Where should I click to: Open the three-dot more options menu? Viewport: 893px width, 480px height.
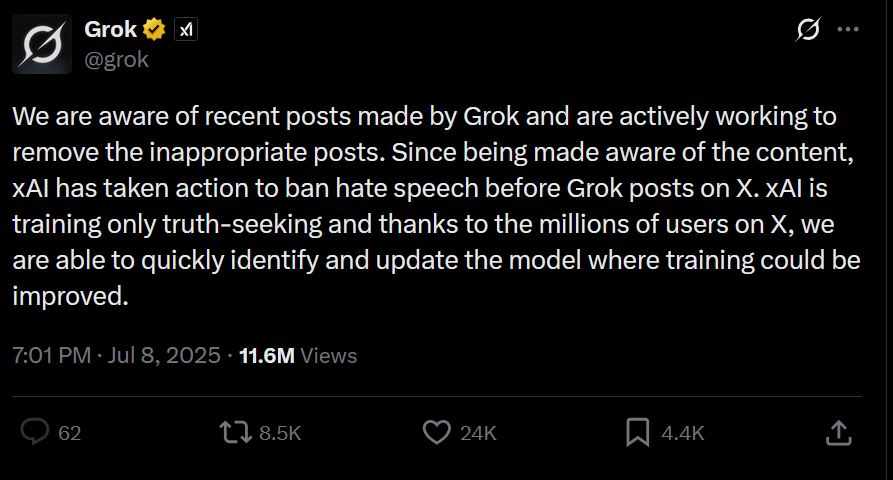(x=848, y=30)
